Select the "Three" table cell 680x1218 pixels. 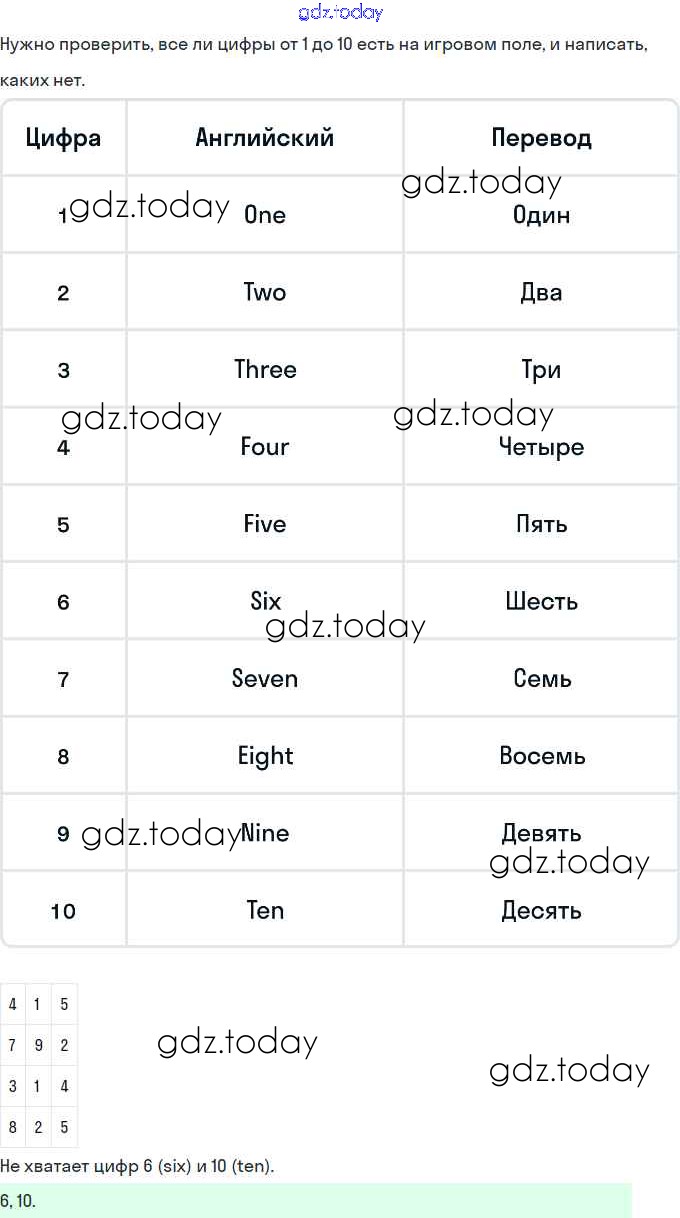(x=265, y=369)
